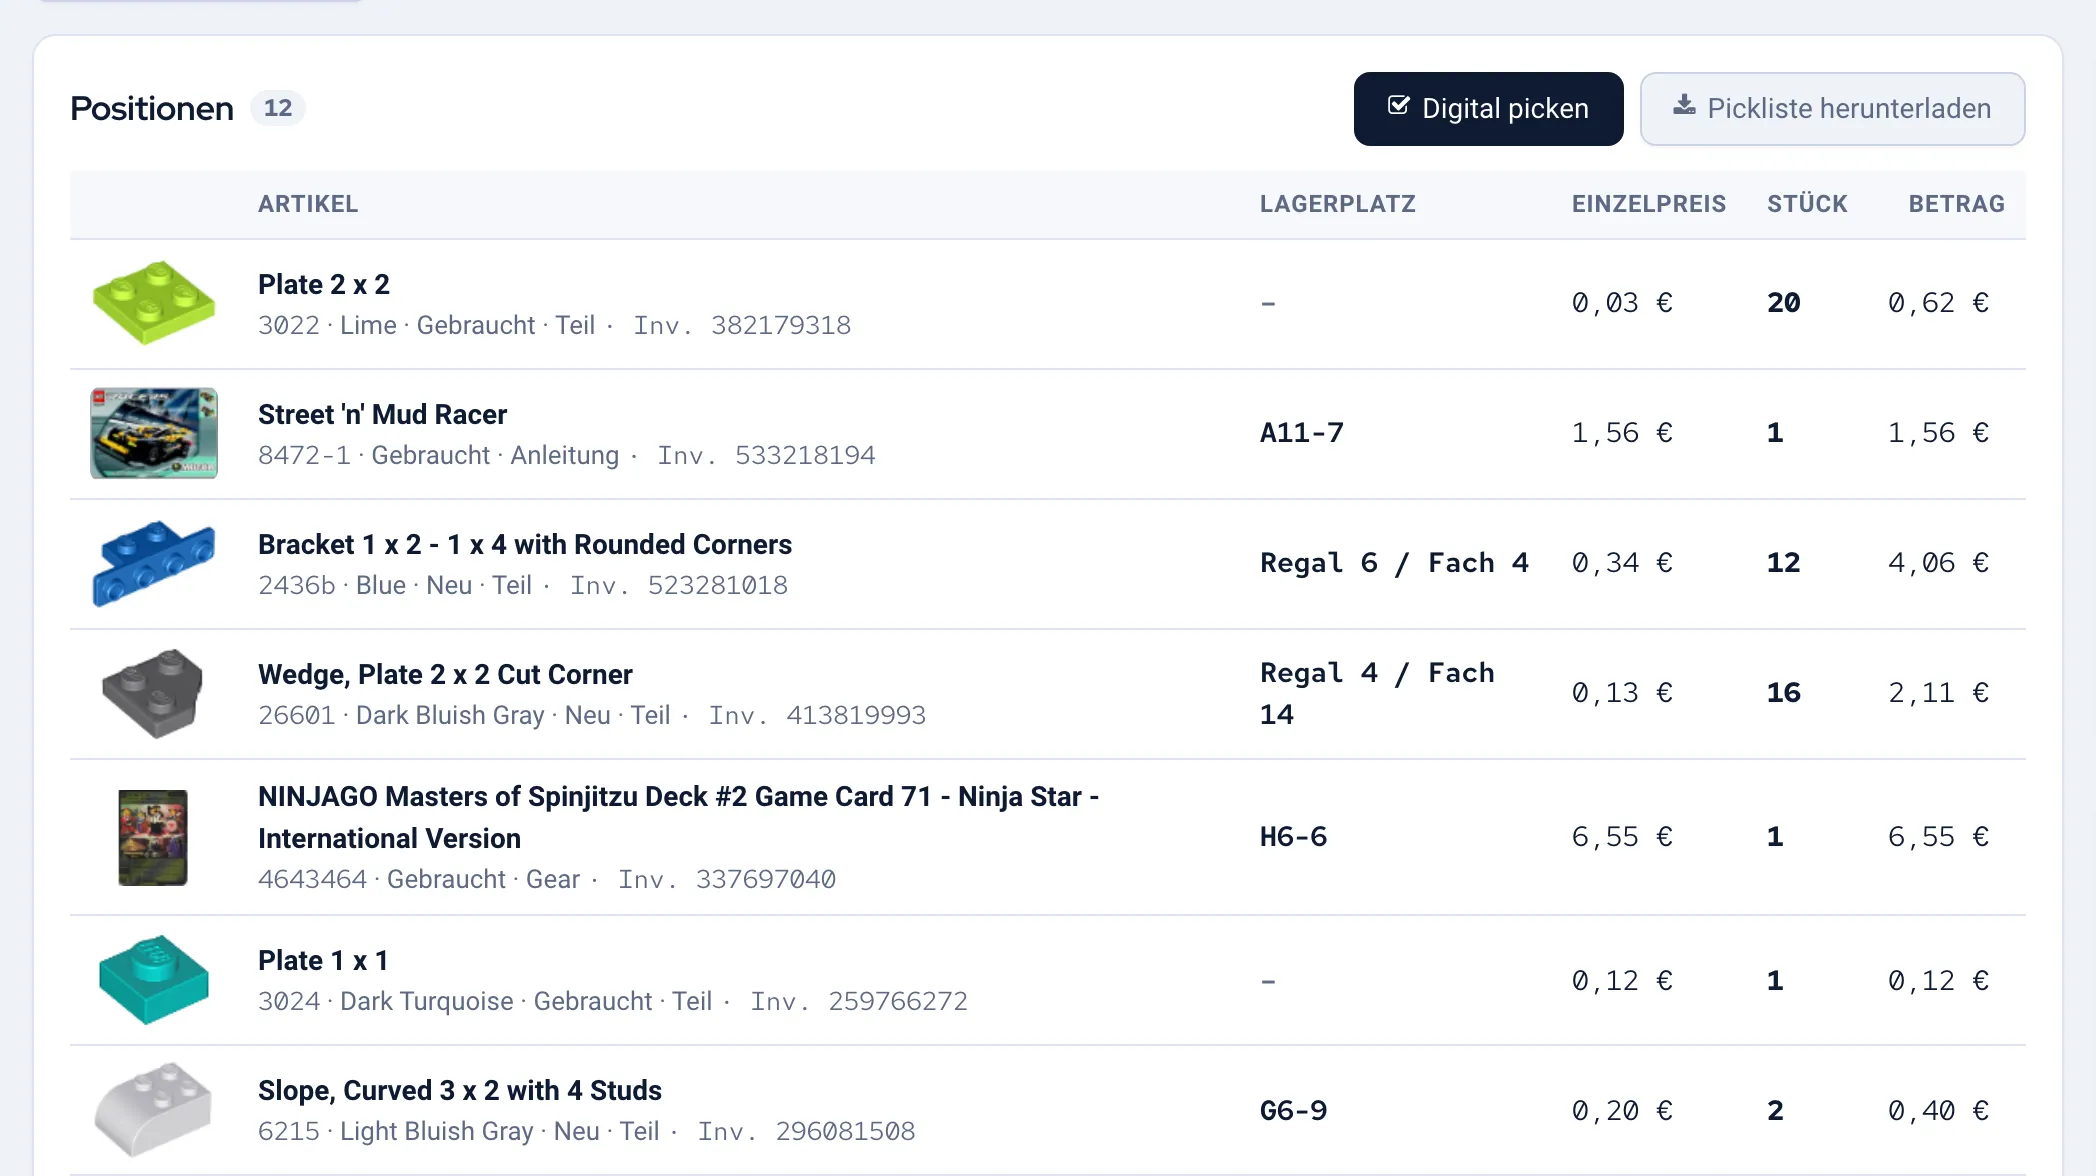Screen dimensions: 2096x1176
Task: Select Wedge, Plate 2 x 2 Cut Corner title
Action: (x=445, y=674)
